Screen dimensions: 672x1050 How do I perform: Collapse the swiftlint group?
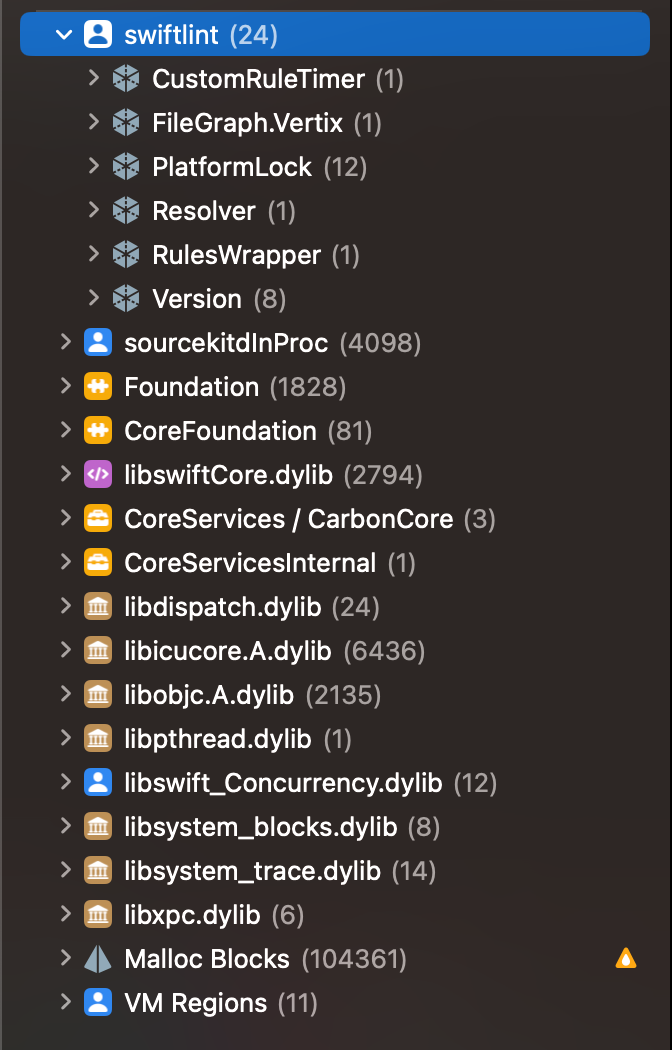tap(64, 34)
